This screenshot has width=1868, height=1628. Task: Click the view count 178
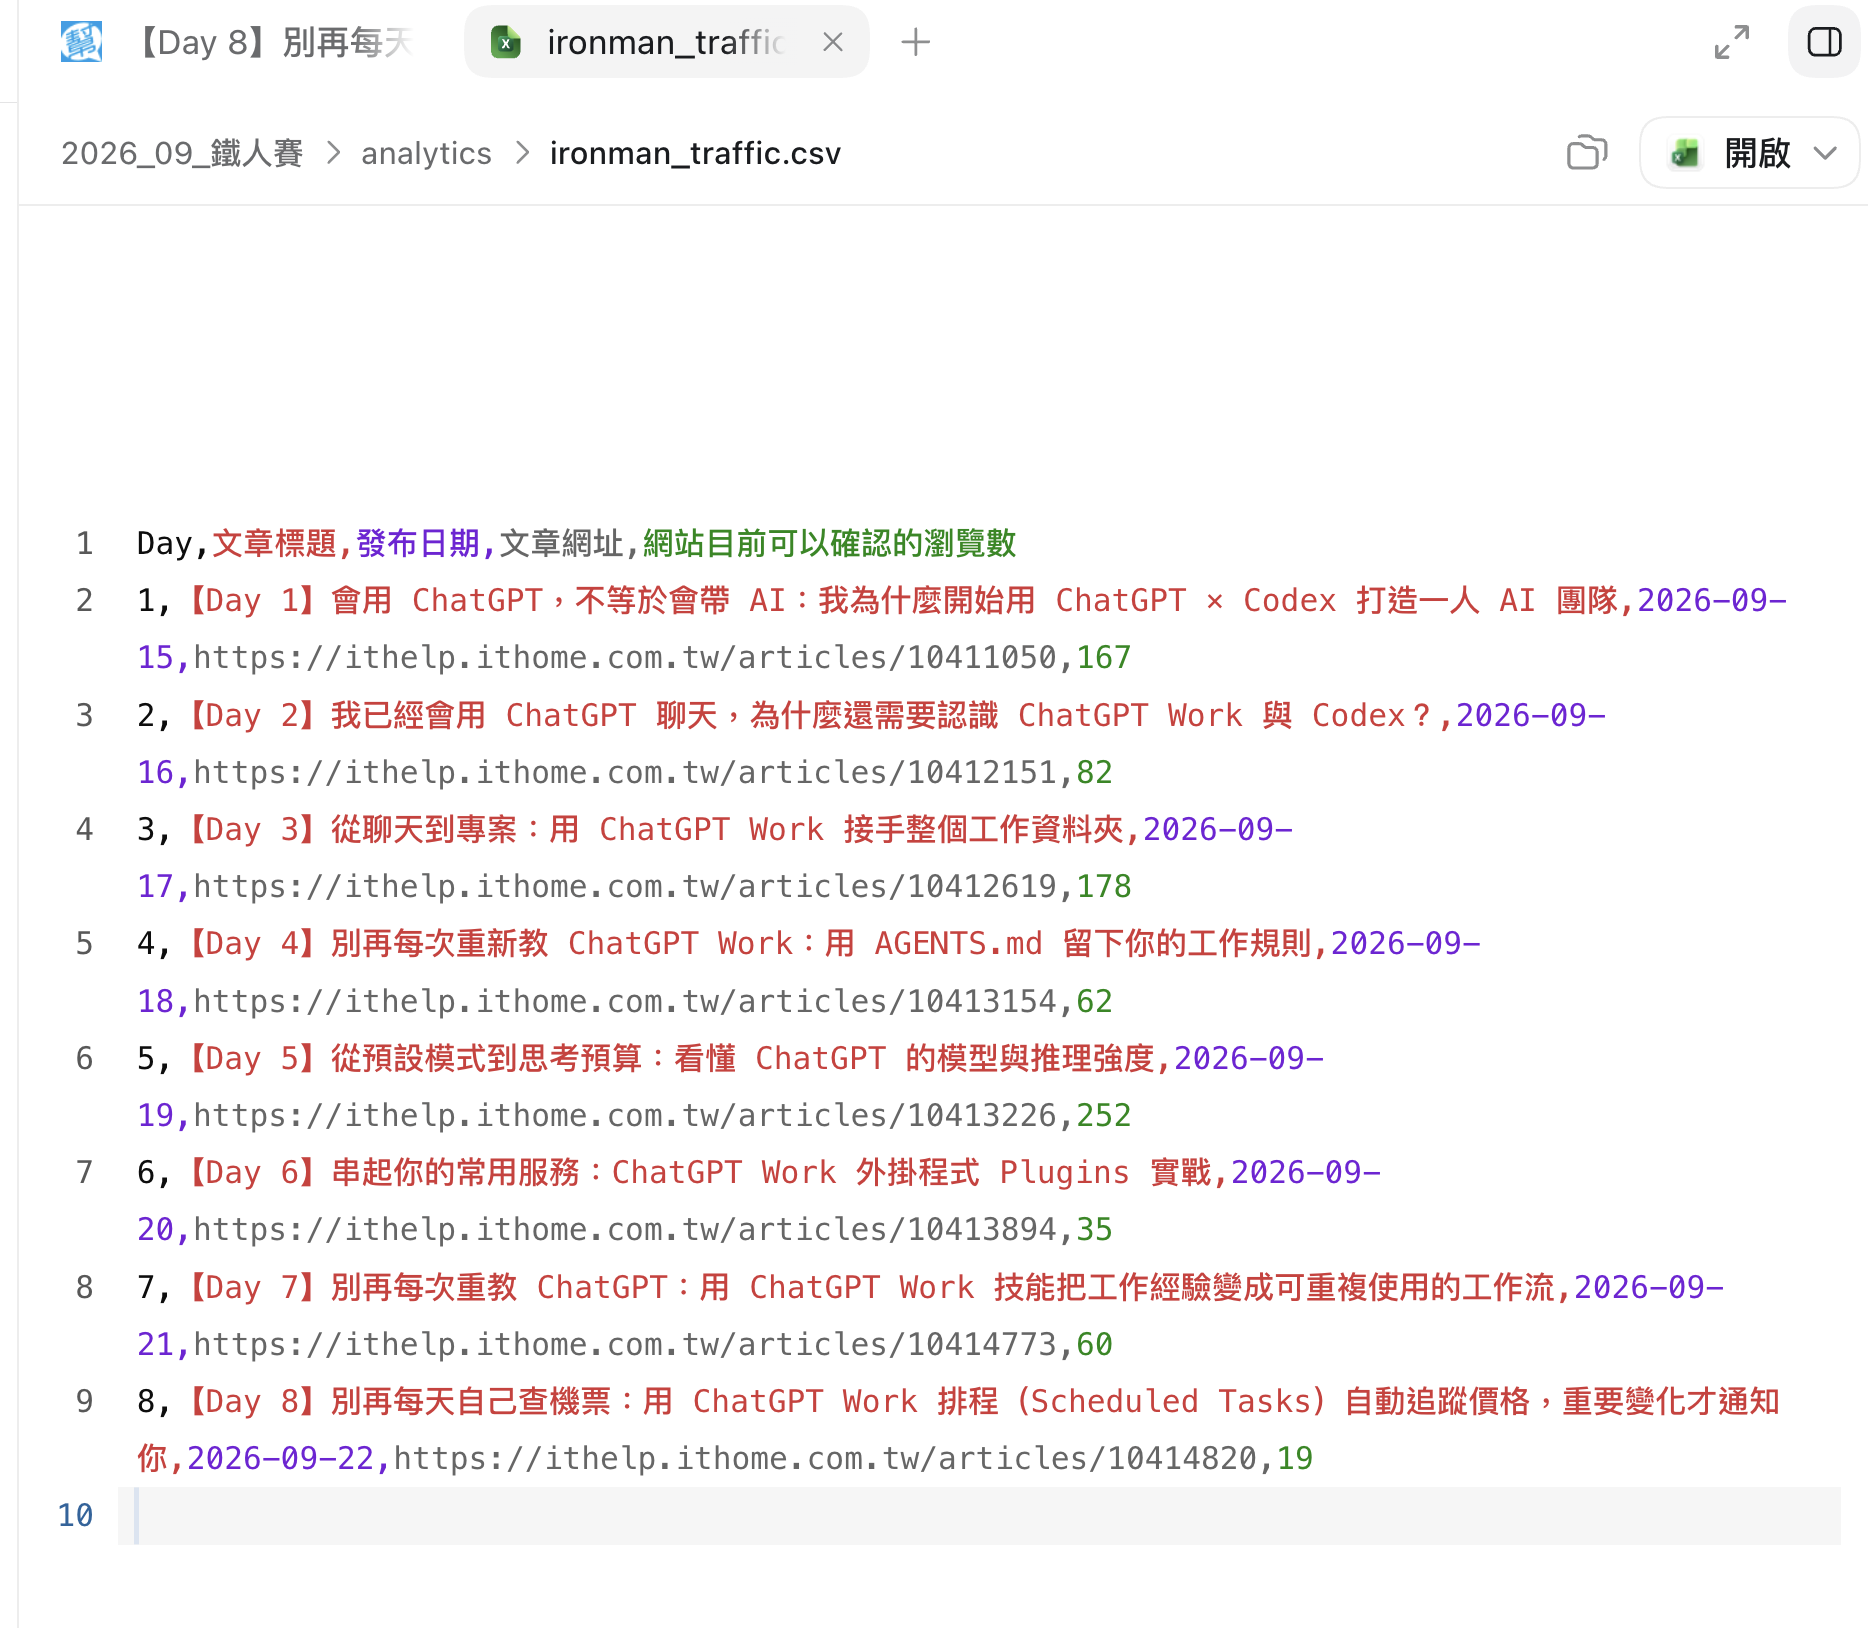point(1104,886)
